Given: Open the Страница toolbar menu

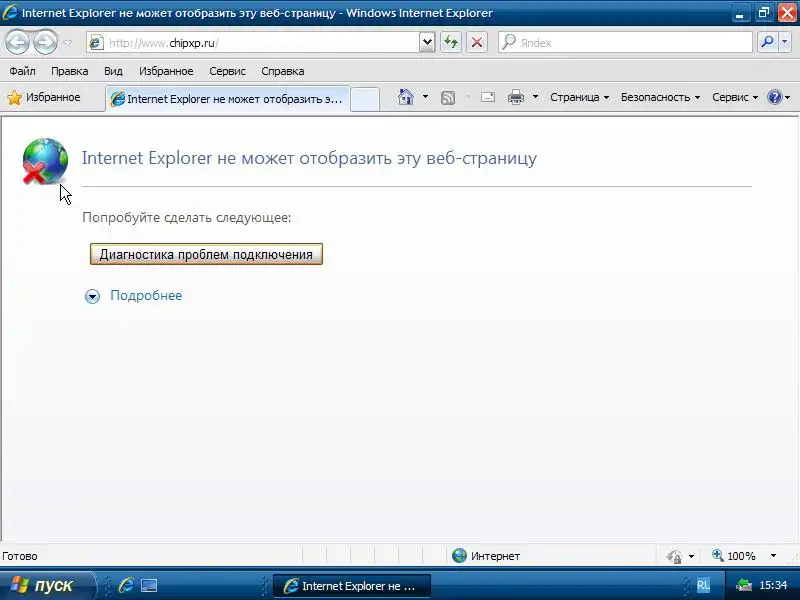Looking at the screenshot, I should (x=579, y=97).
